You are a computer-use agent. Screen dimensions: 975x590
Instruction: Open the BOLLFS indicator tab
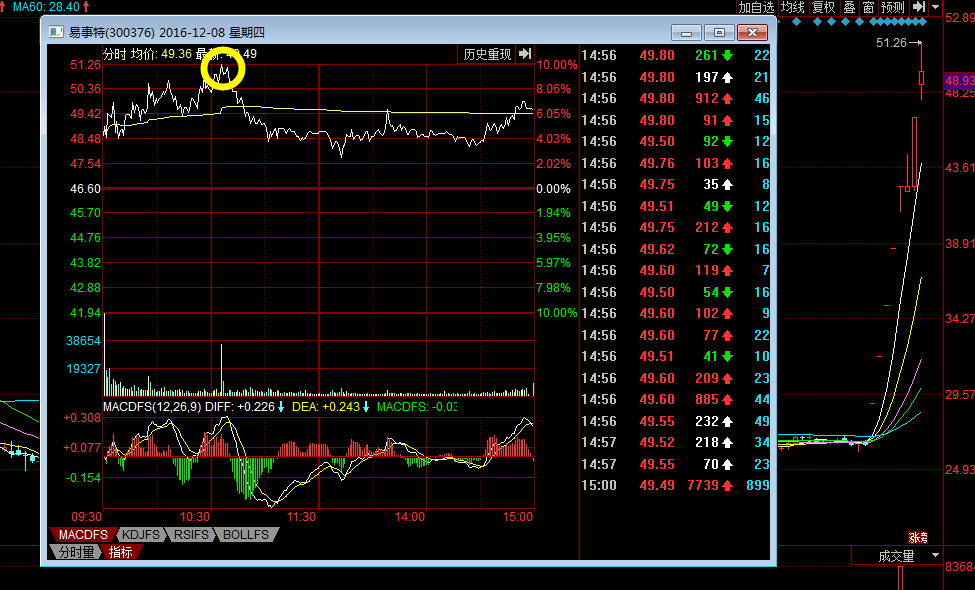point(246,535)
